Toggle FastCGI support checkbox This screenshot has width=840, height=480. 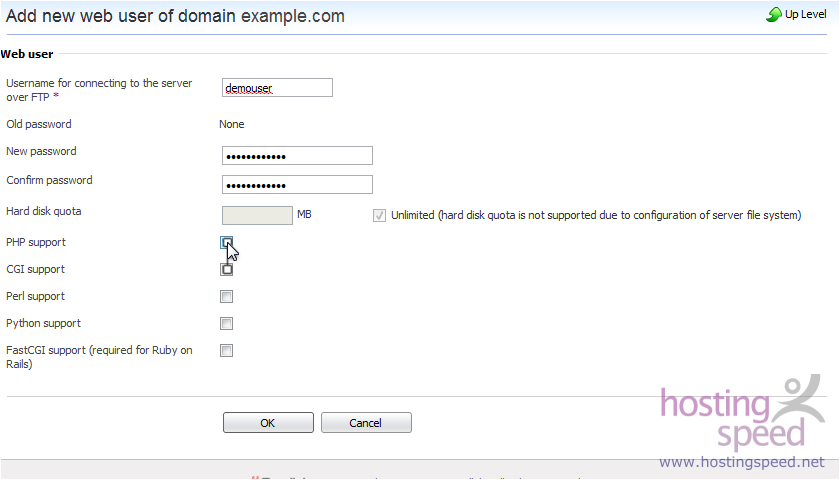227,350
